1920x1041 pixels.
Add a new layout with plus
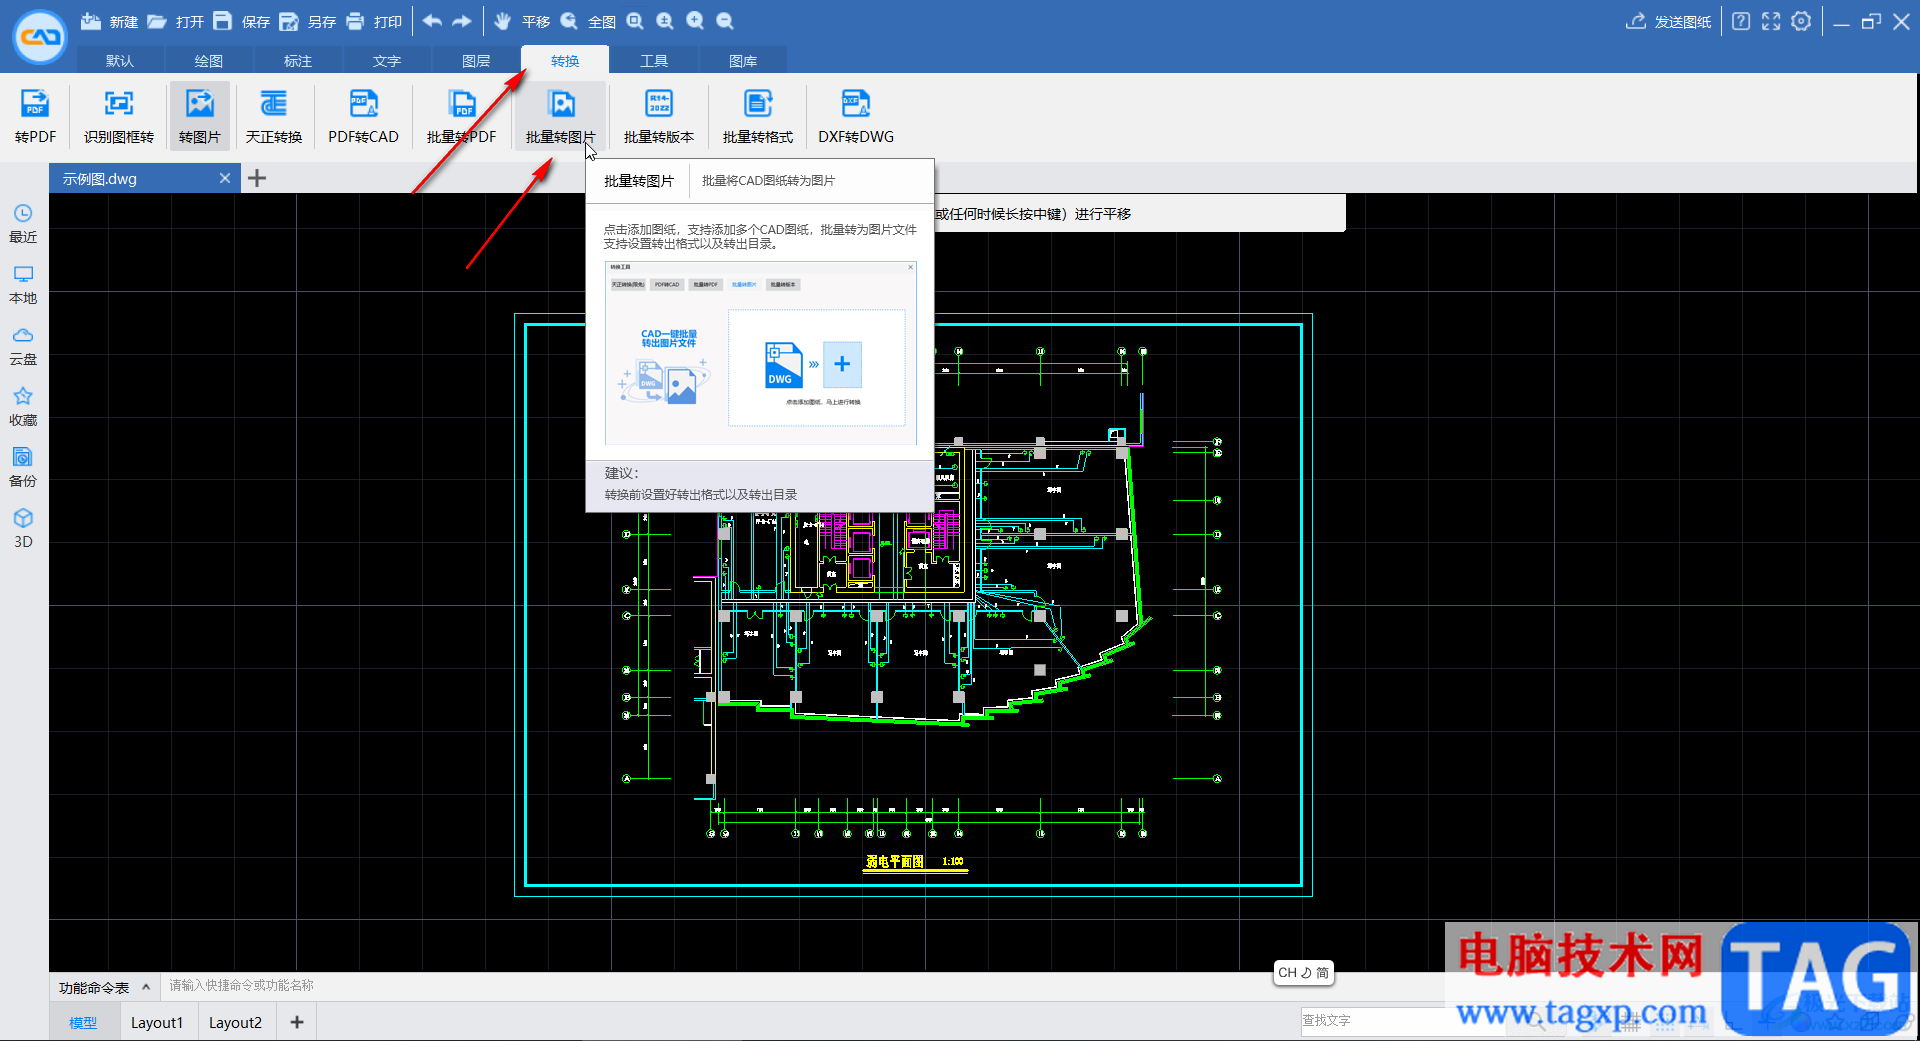[x=297, y=1022]
